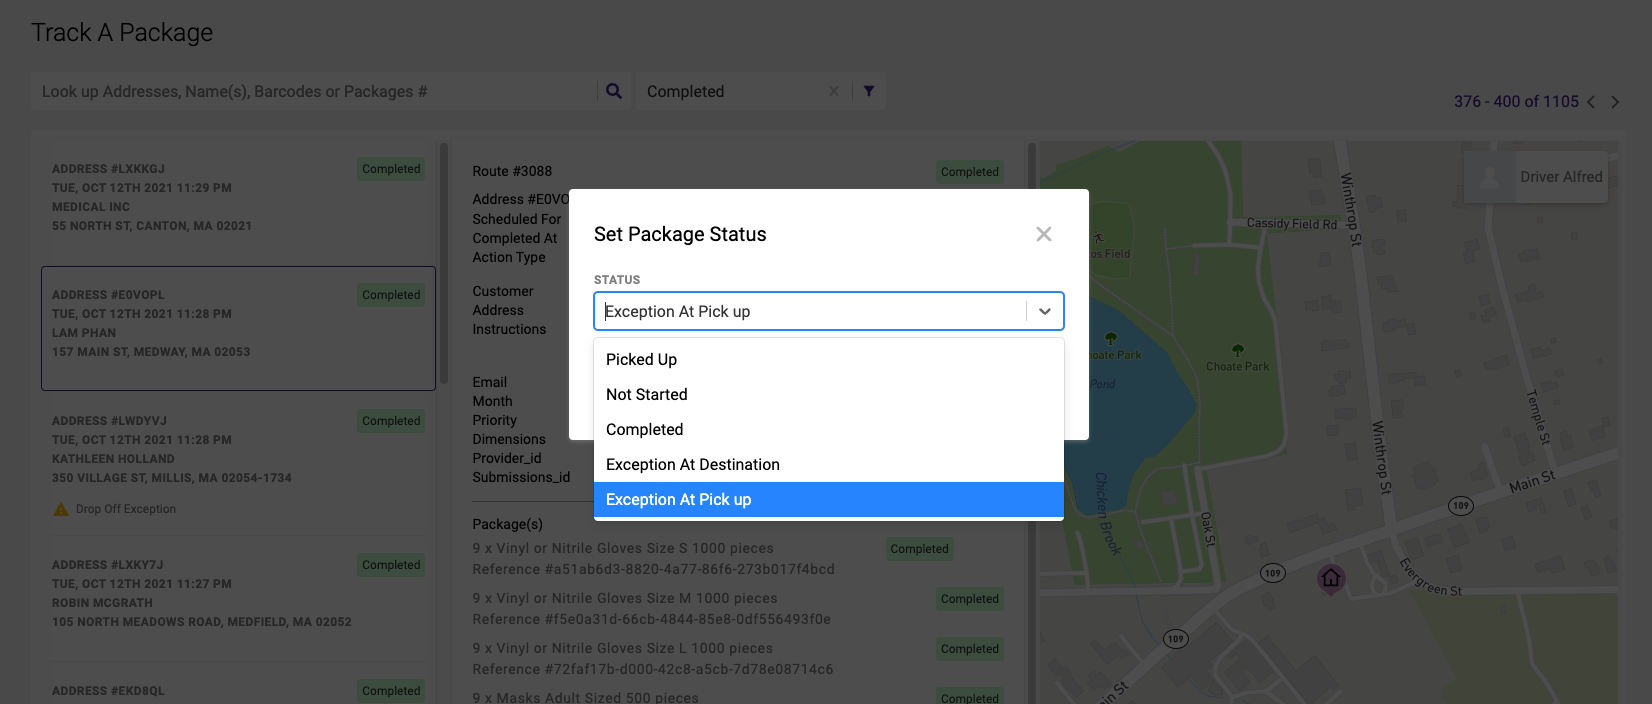Close the Set Package Status dialog

1043,234
